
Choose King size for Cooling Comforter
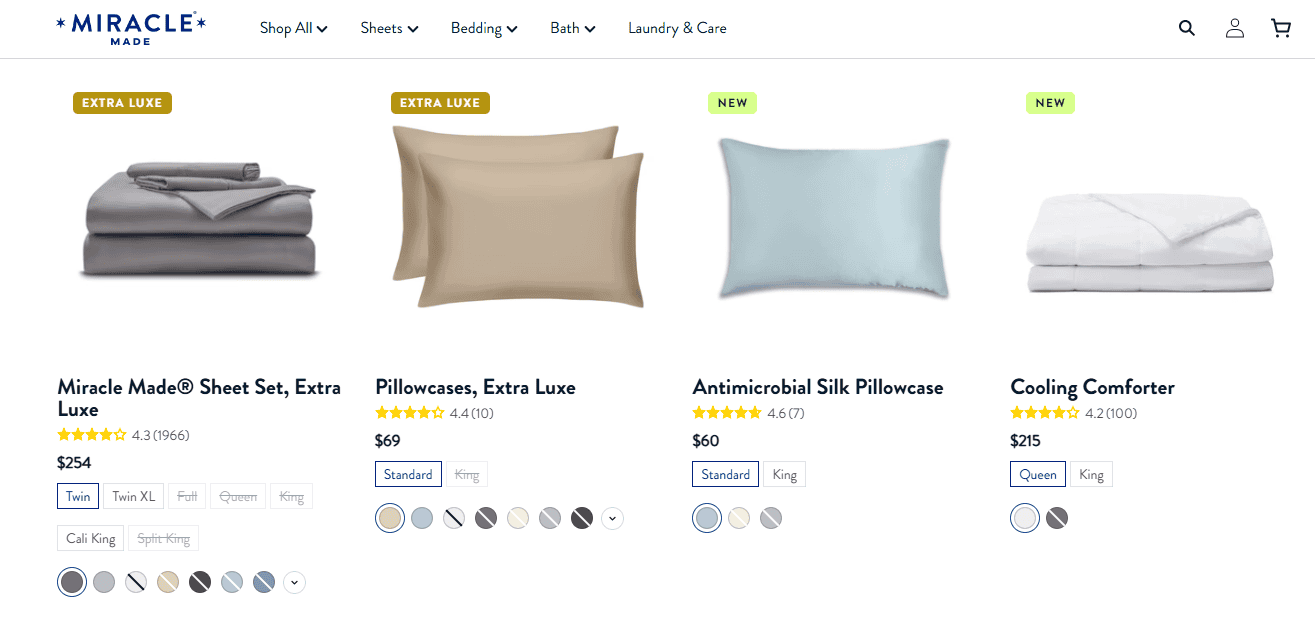point(1091,474)
